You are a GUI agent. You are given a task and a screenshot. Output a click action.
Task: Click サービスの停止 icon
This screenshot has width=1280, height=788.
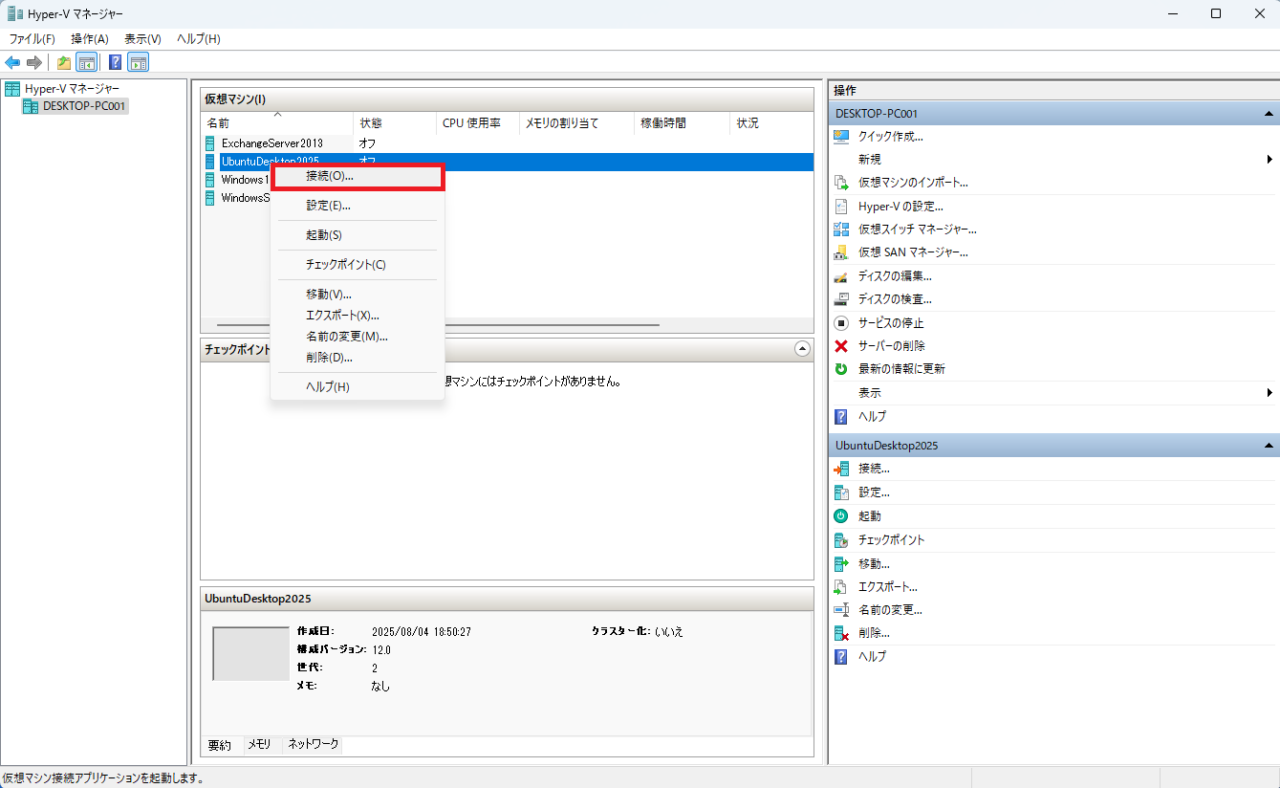841,323
